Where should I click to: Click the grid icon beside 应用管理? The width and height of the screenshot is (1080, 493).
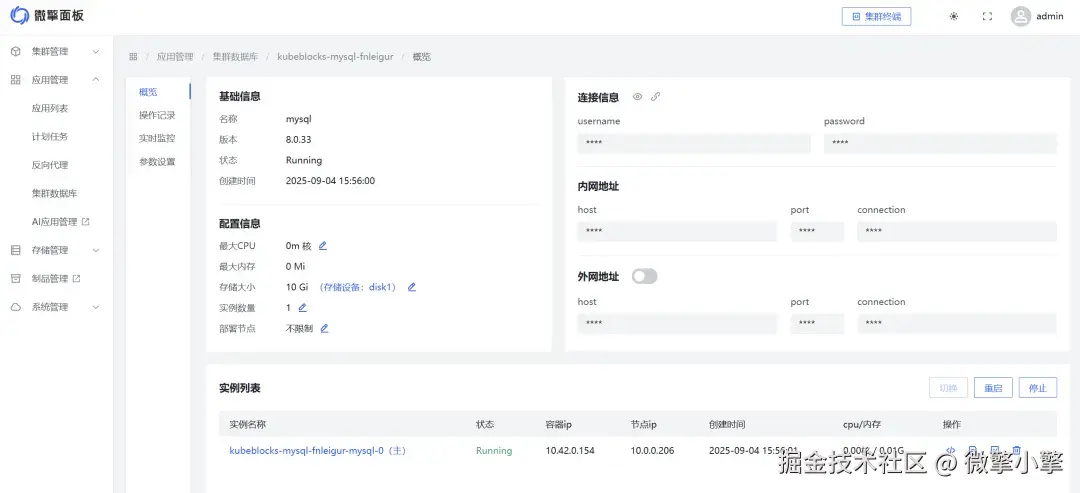click(x=16, y=80)
